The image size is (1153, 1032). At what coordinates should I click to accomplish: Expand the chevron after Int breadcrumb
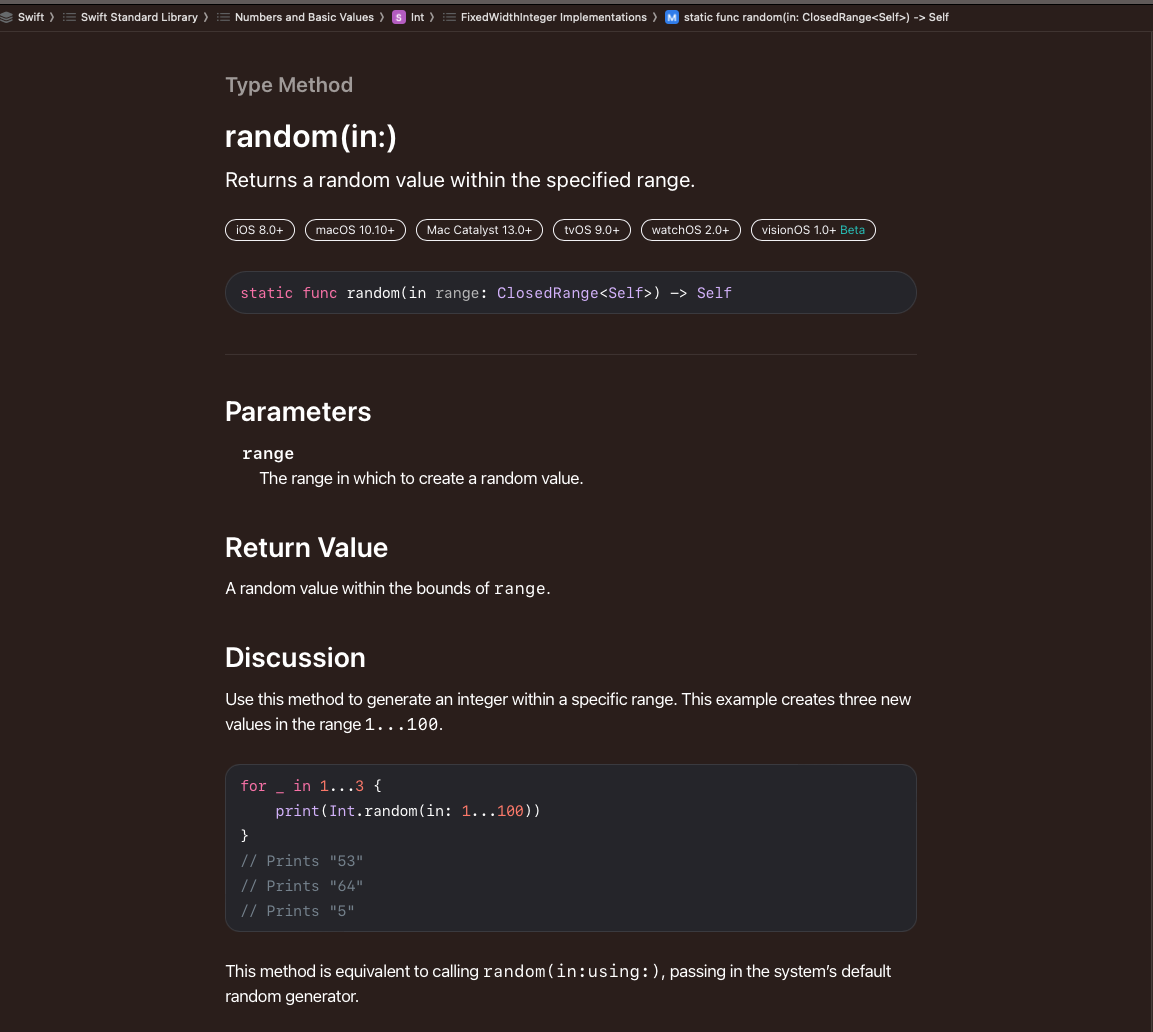coord(432,17)
